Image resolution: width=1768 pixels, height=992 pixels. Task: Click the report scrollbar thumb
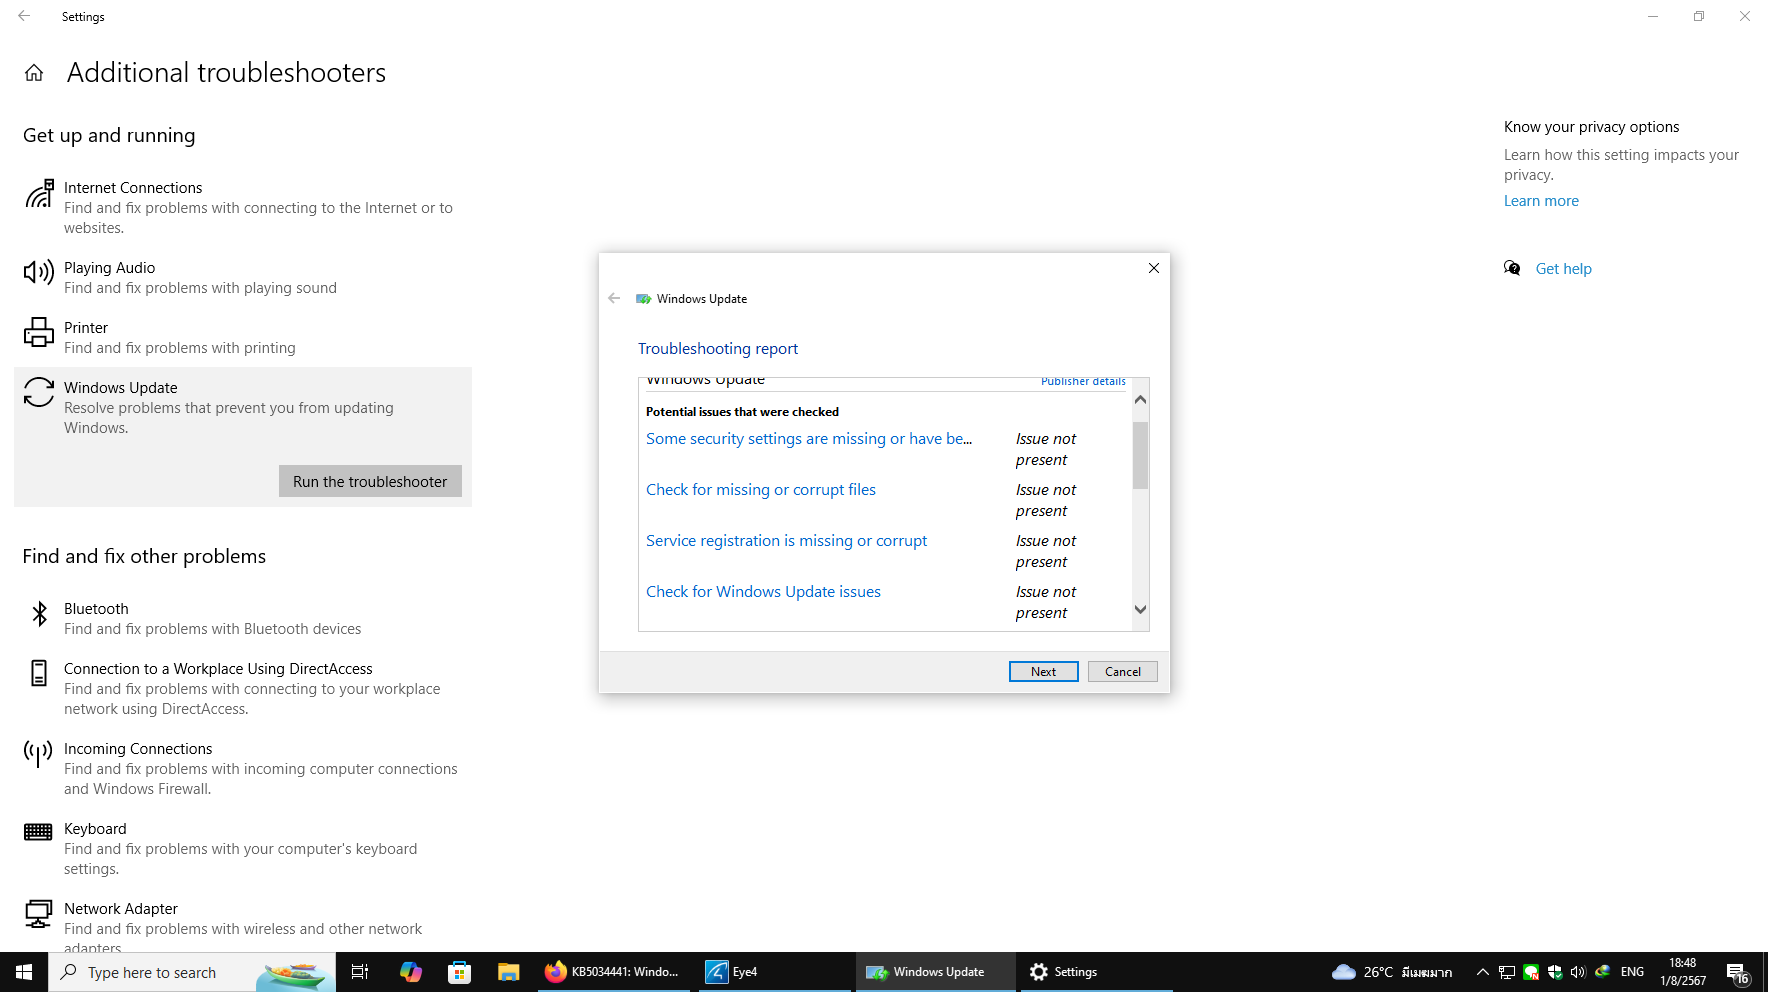pos(1140,455)
